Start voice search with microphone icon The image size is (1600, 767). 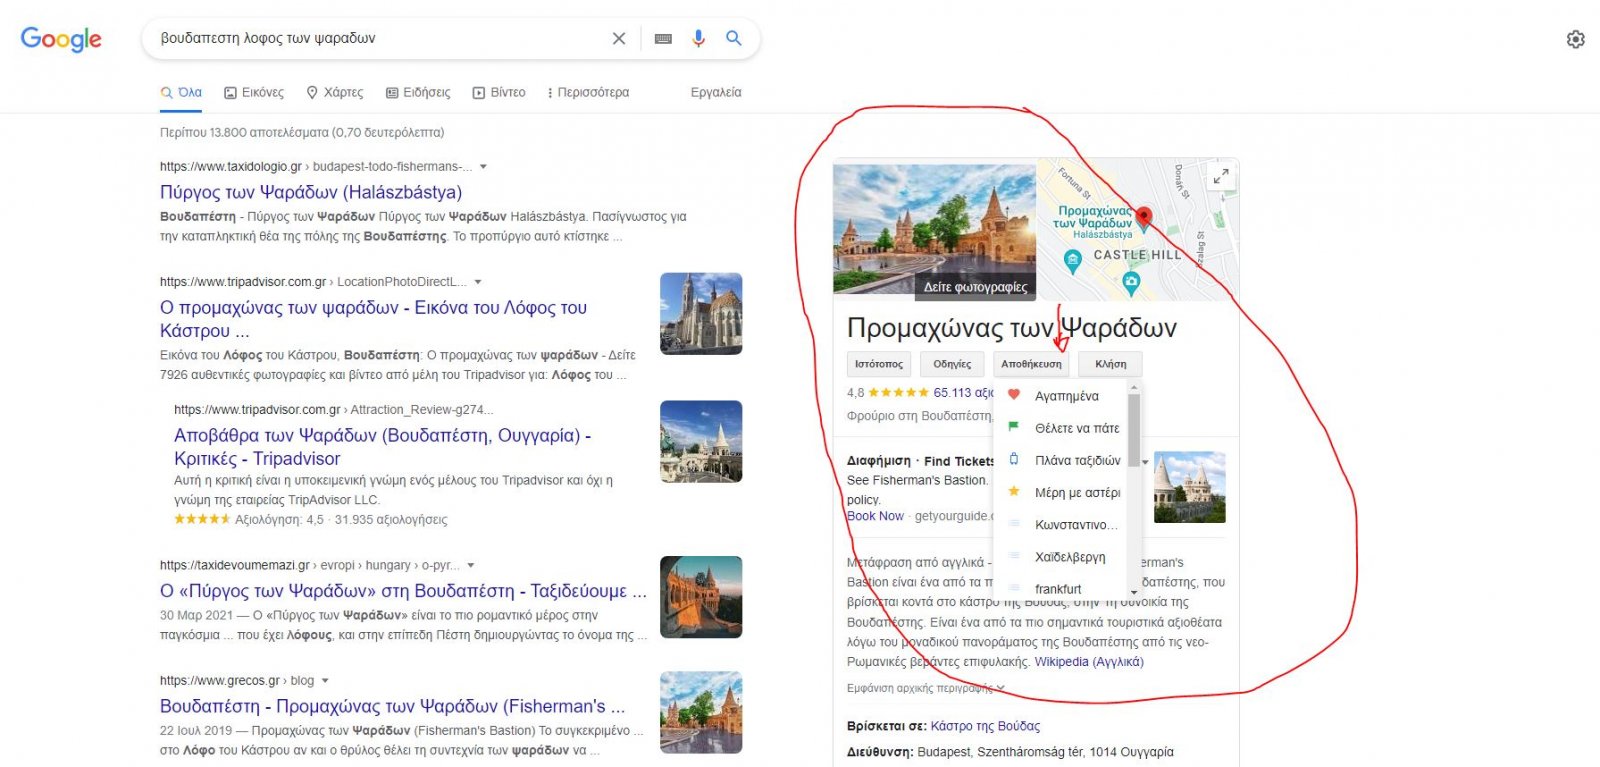click(x=698, y=38)
